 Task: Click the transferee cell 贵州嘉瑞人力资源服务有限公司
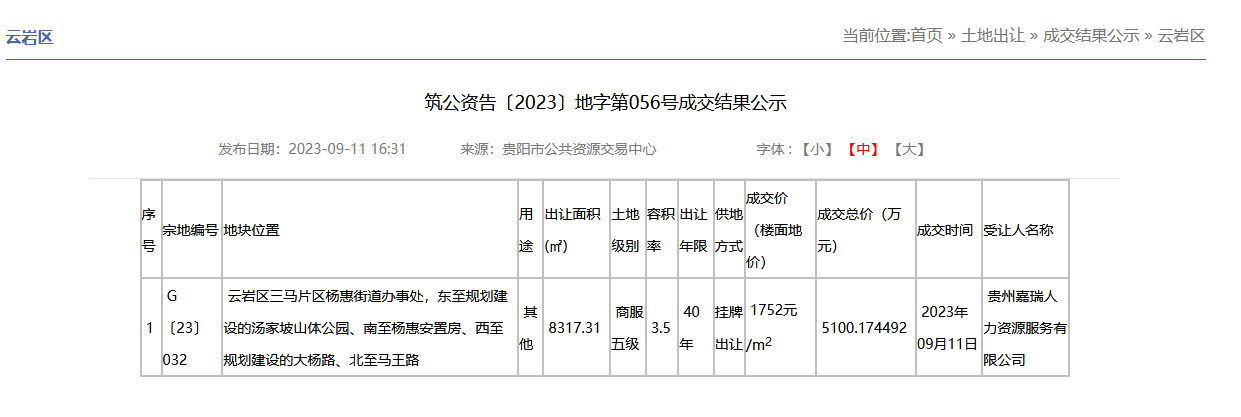point(1025,327)
